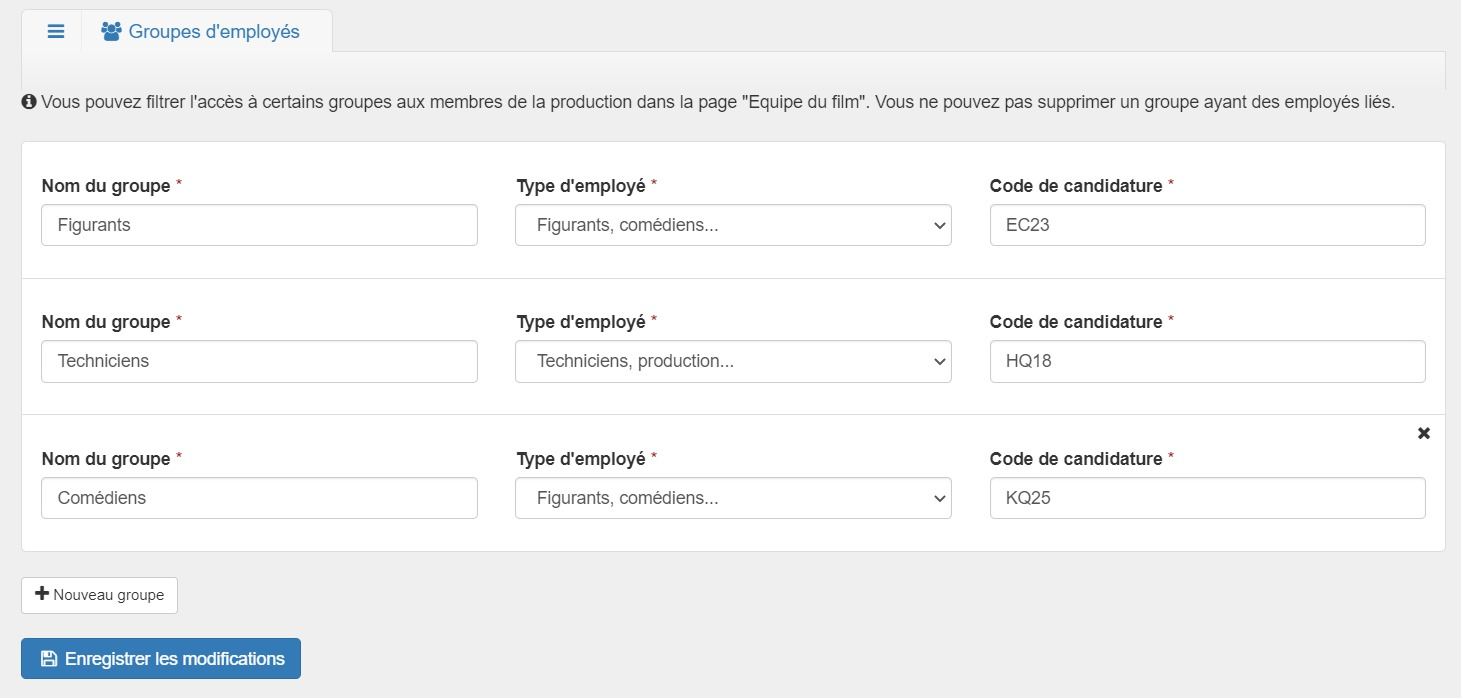Open employee type dropdown for Comédiens group
The width and height of the screenshot is (1461, 698).
pyautogui.click(x=733, y=498)
